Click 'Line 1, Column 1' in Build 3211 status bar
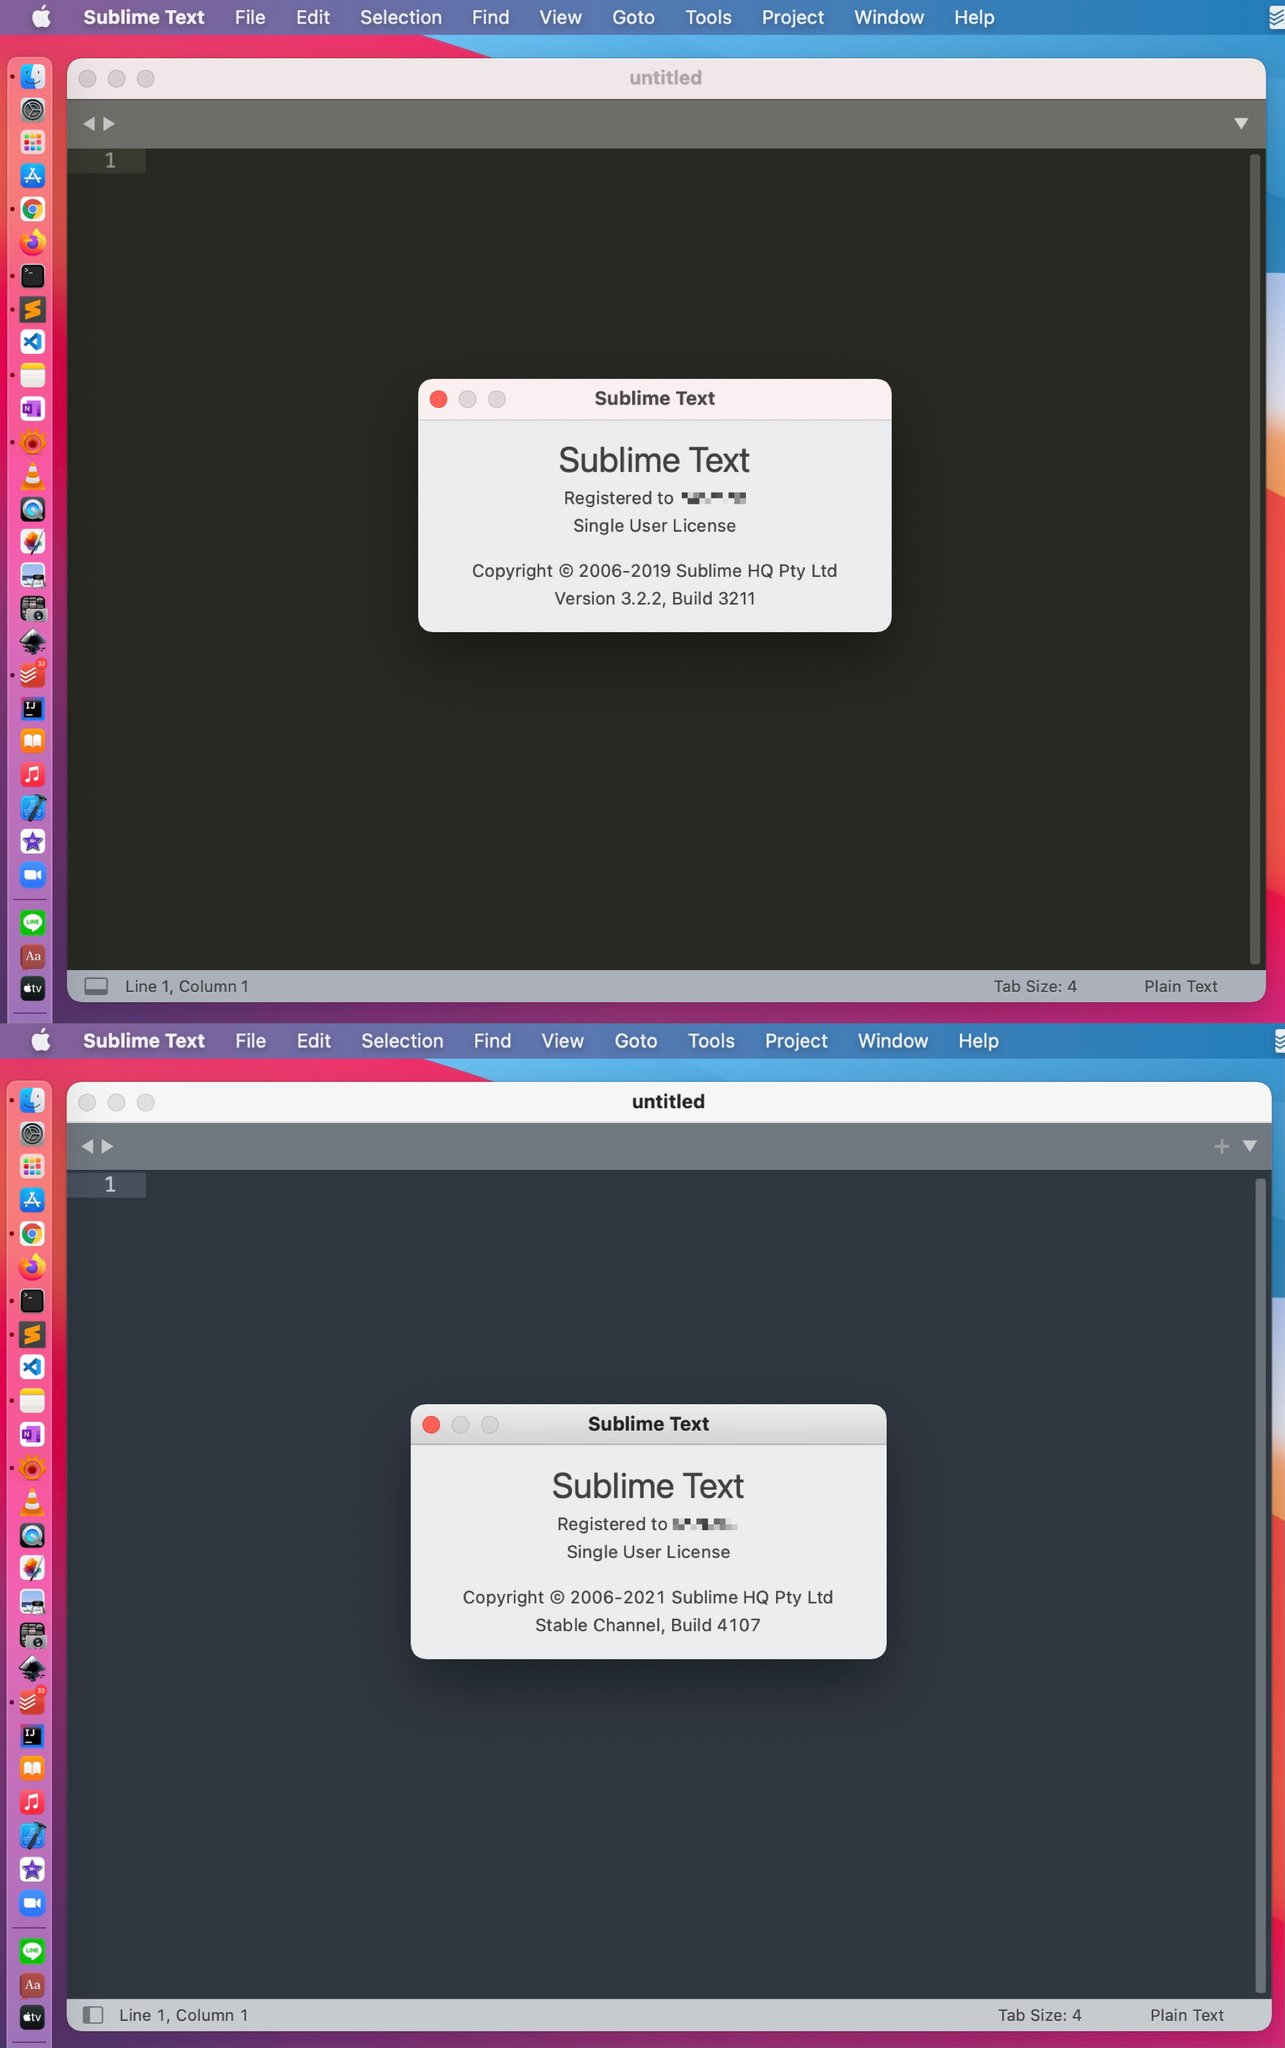This screenshot has height=2048, width=1285. pos(187,986)
